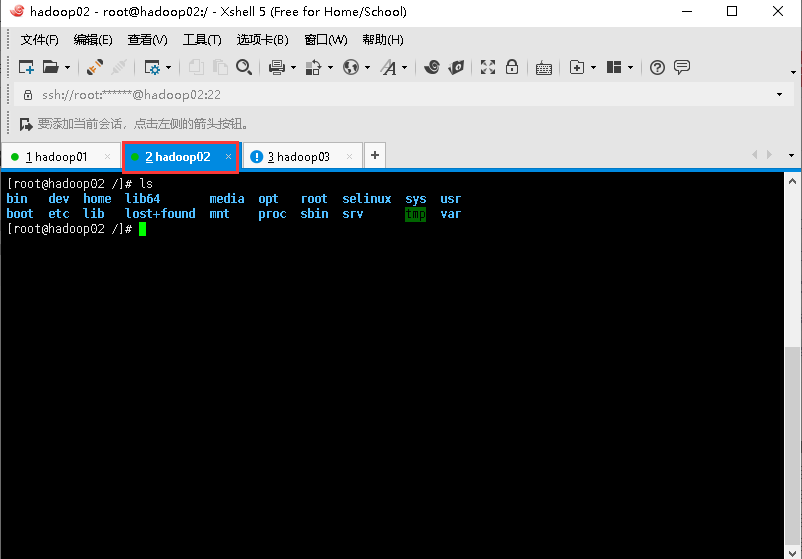Click the terminal scrollbar down arrow
Screen dimensions: 802x559
792,552
